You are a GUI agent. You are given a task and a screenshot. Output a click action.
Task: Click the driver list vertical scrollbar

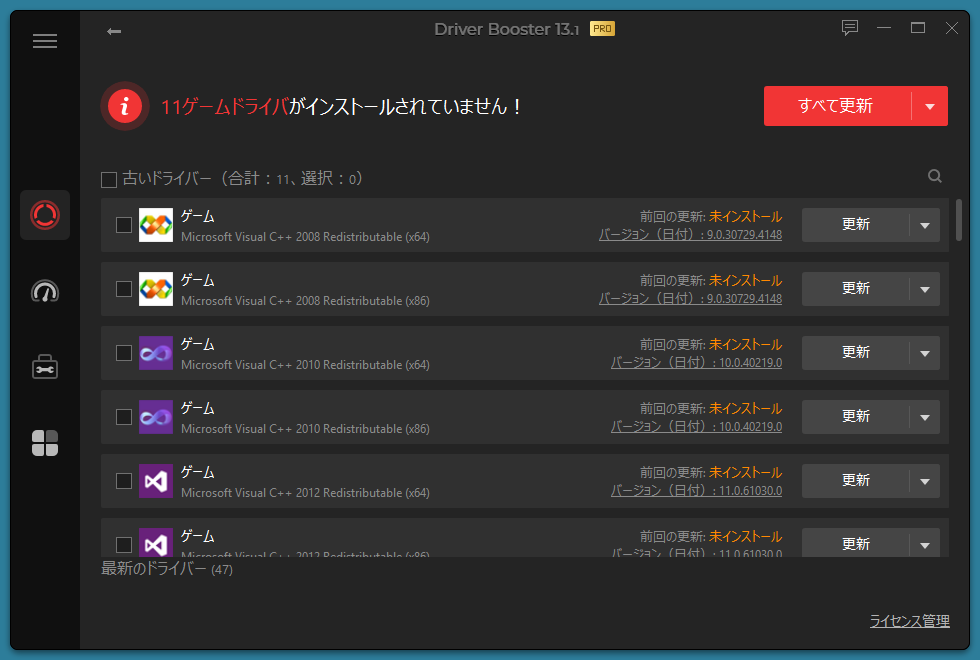tap(959, 220)
